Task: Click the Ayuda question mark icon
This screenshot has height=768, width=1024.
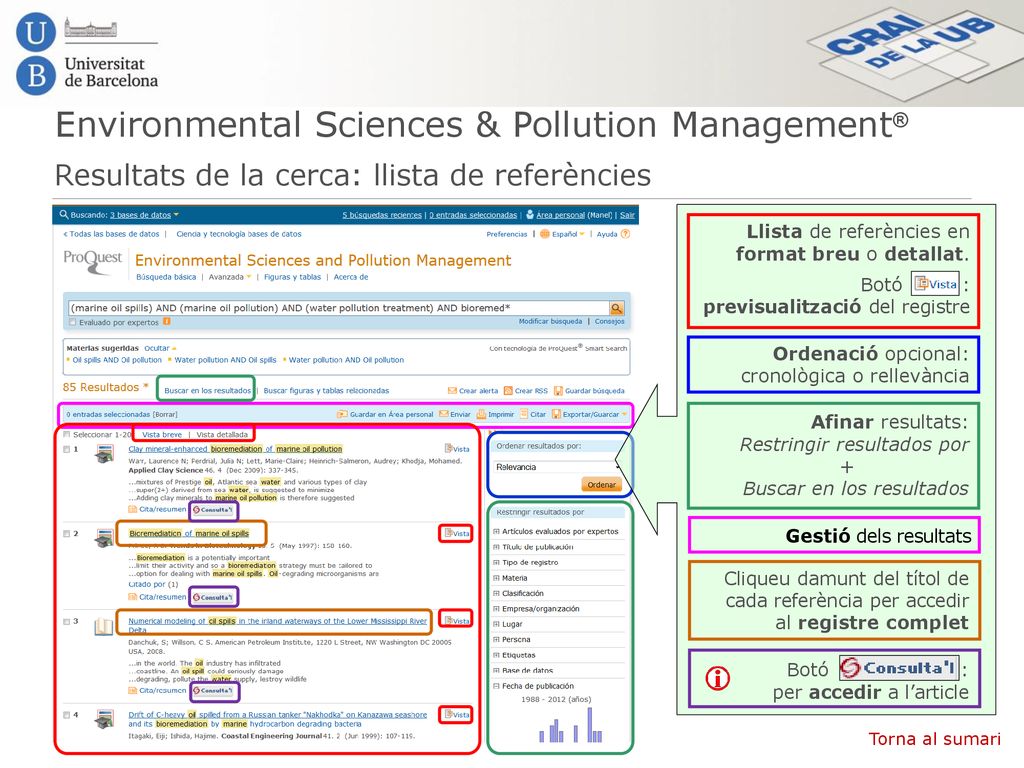Action: 625,234
